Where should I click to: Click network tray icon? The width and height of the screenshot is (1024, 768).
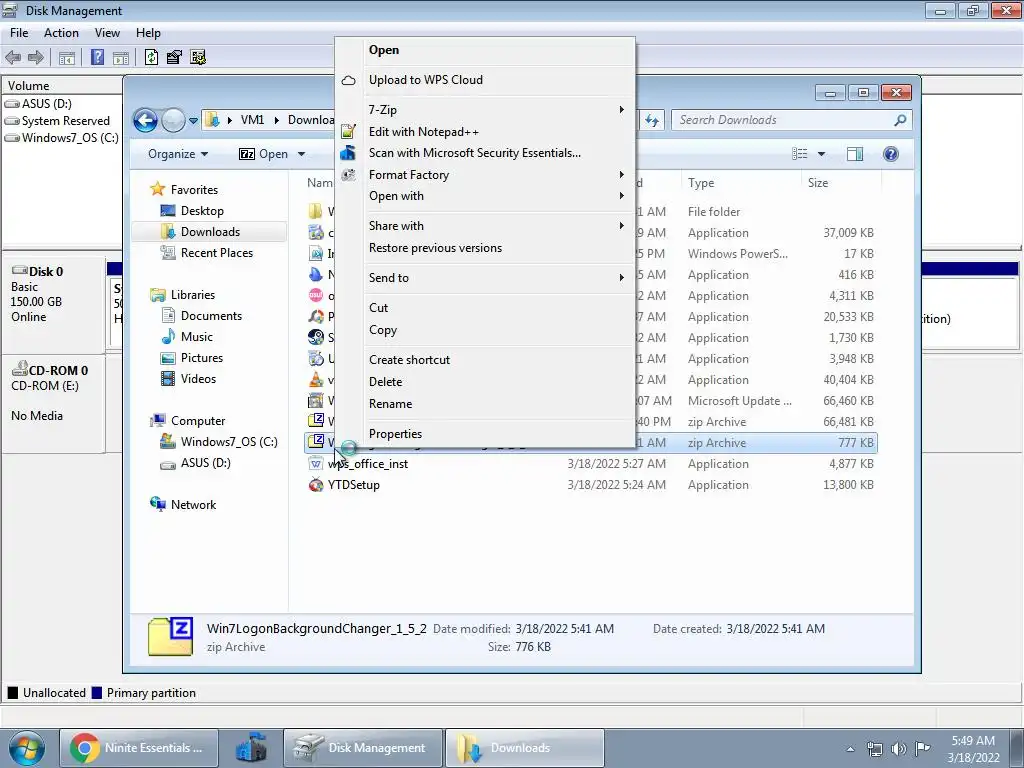click(874, 749)
